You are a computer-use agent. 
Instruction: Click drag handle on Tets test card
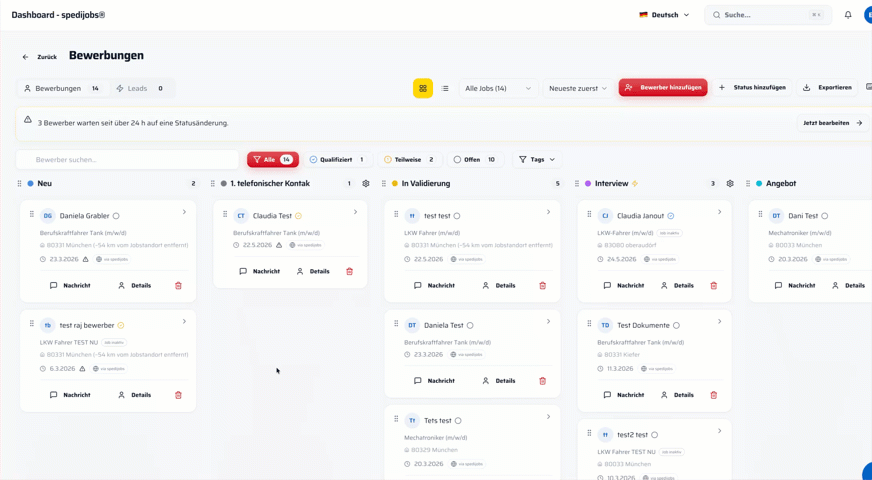(x=396, y=419)
